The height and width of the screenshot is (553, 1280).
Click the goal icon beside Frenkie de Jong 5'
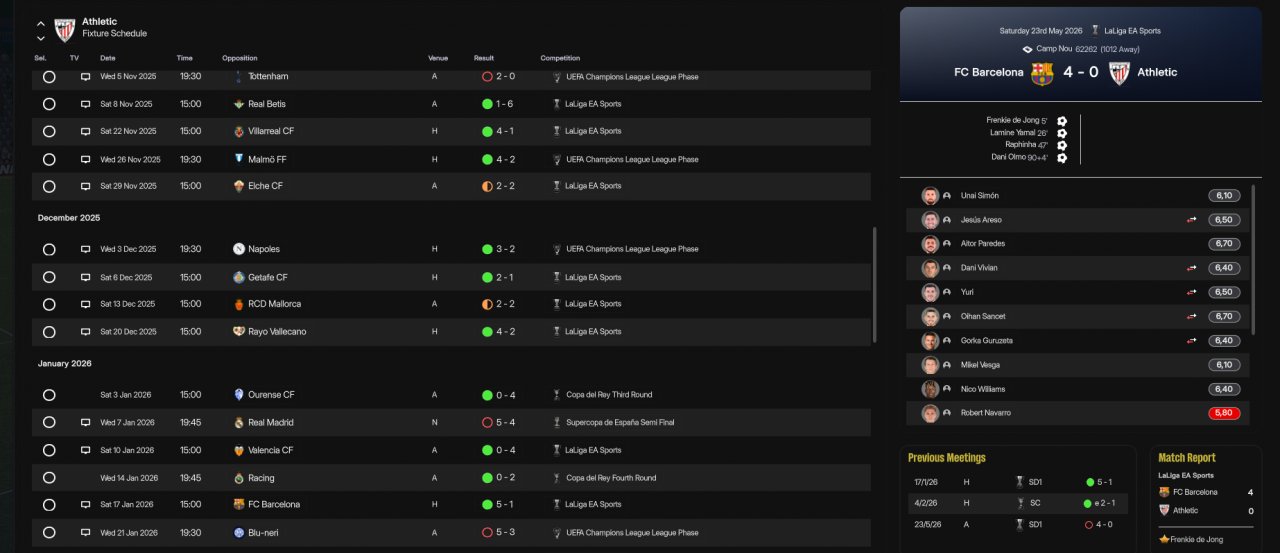(1062, 121)
